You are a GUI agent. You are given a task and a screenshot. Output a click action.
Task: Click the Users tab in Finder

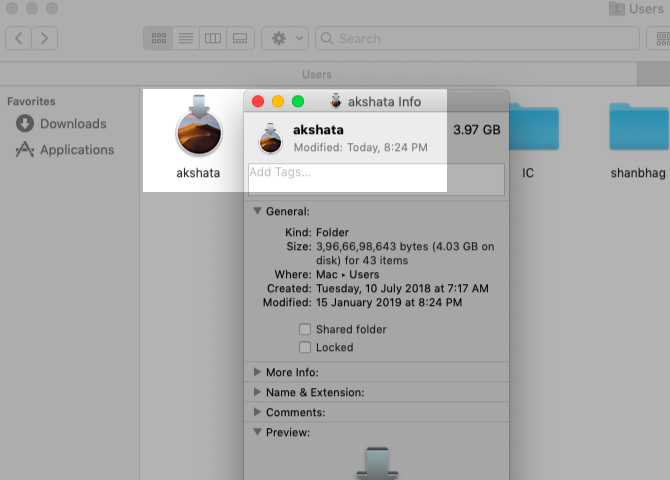(317, 74)
